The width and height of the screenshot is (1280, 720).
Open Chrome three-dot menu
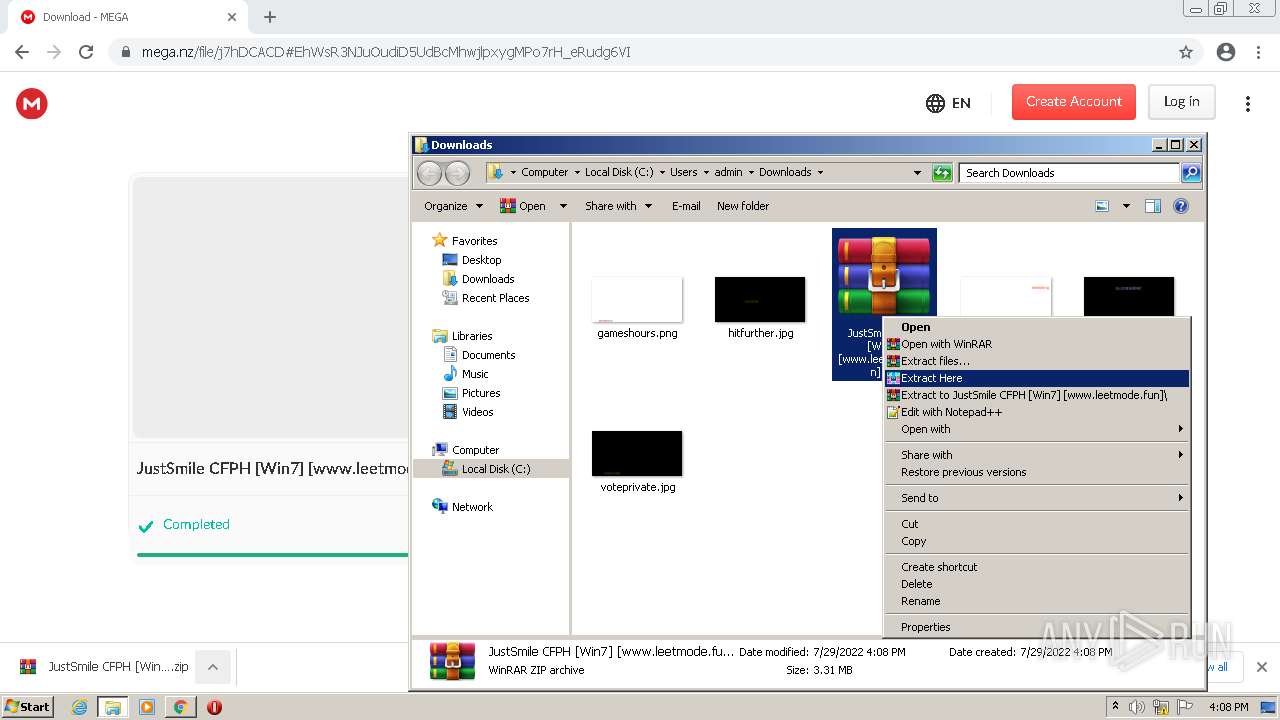click(1259, 52)
